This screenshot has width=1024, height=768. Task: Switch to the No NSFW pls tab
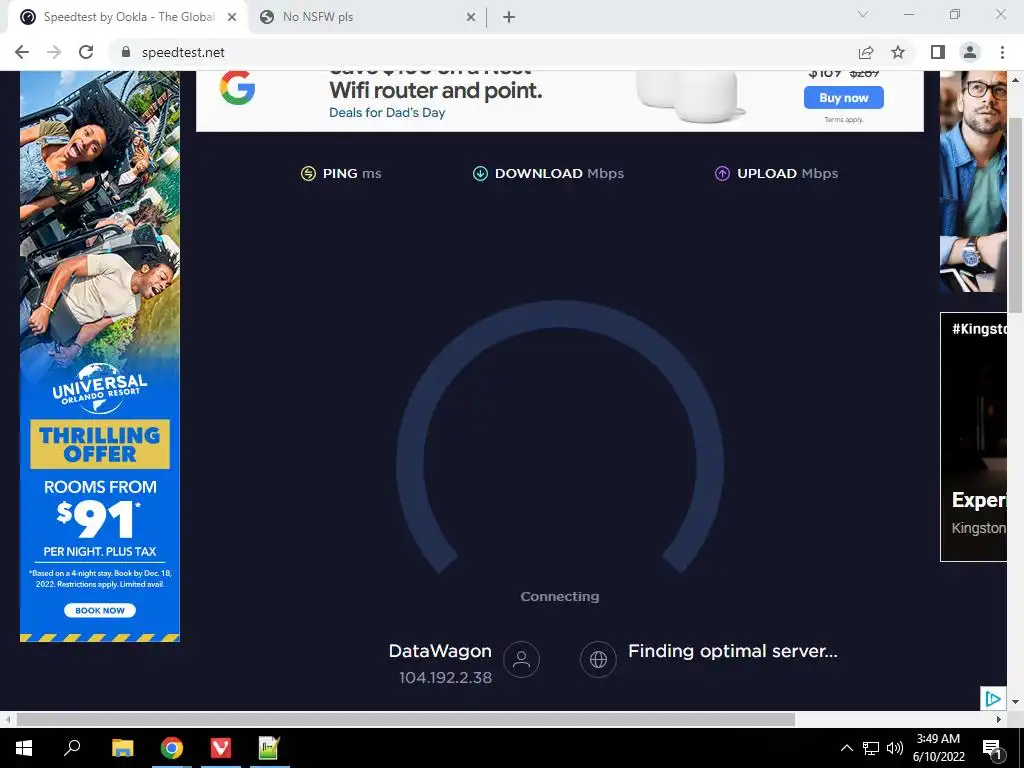(x=366, y=18)
